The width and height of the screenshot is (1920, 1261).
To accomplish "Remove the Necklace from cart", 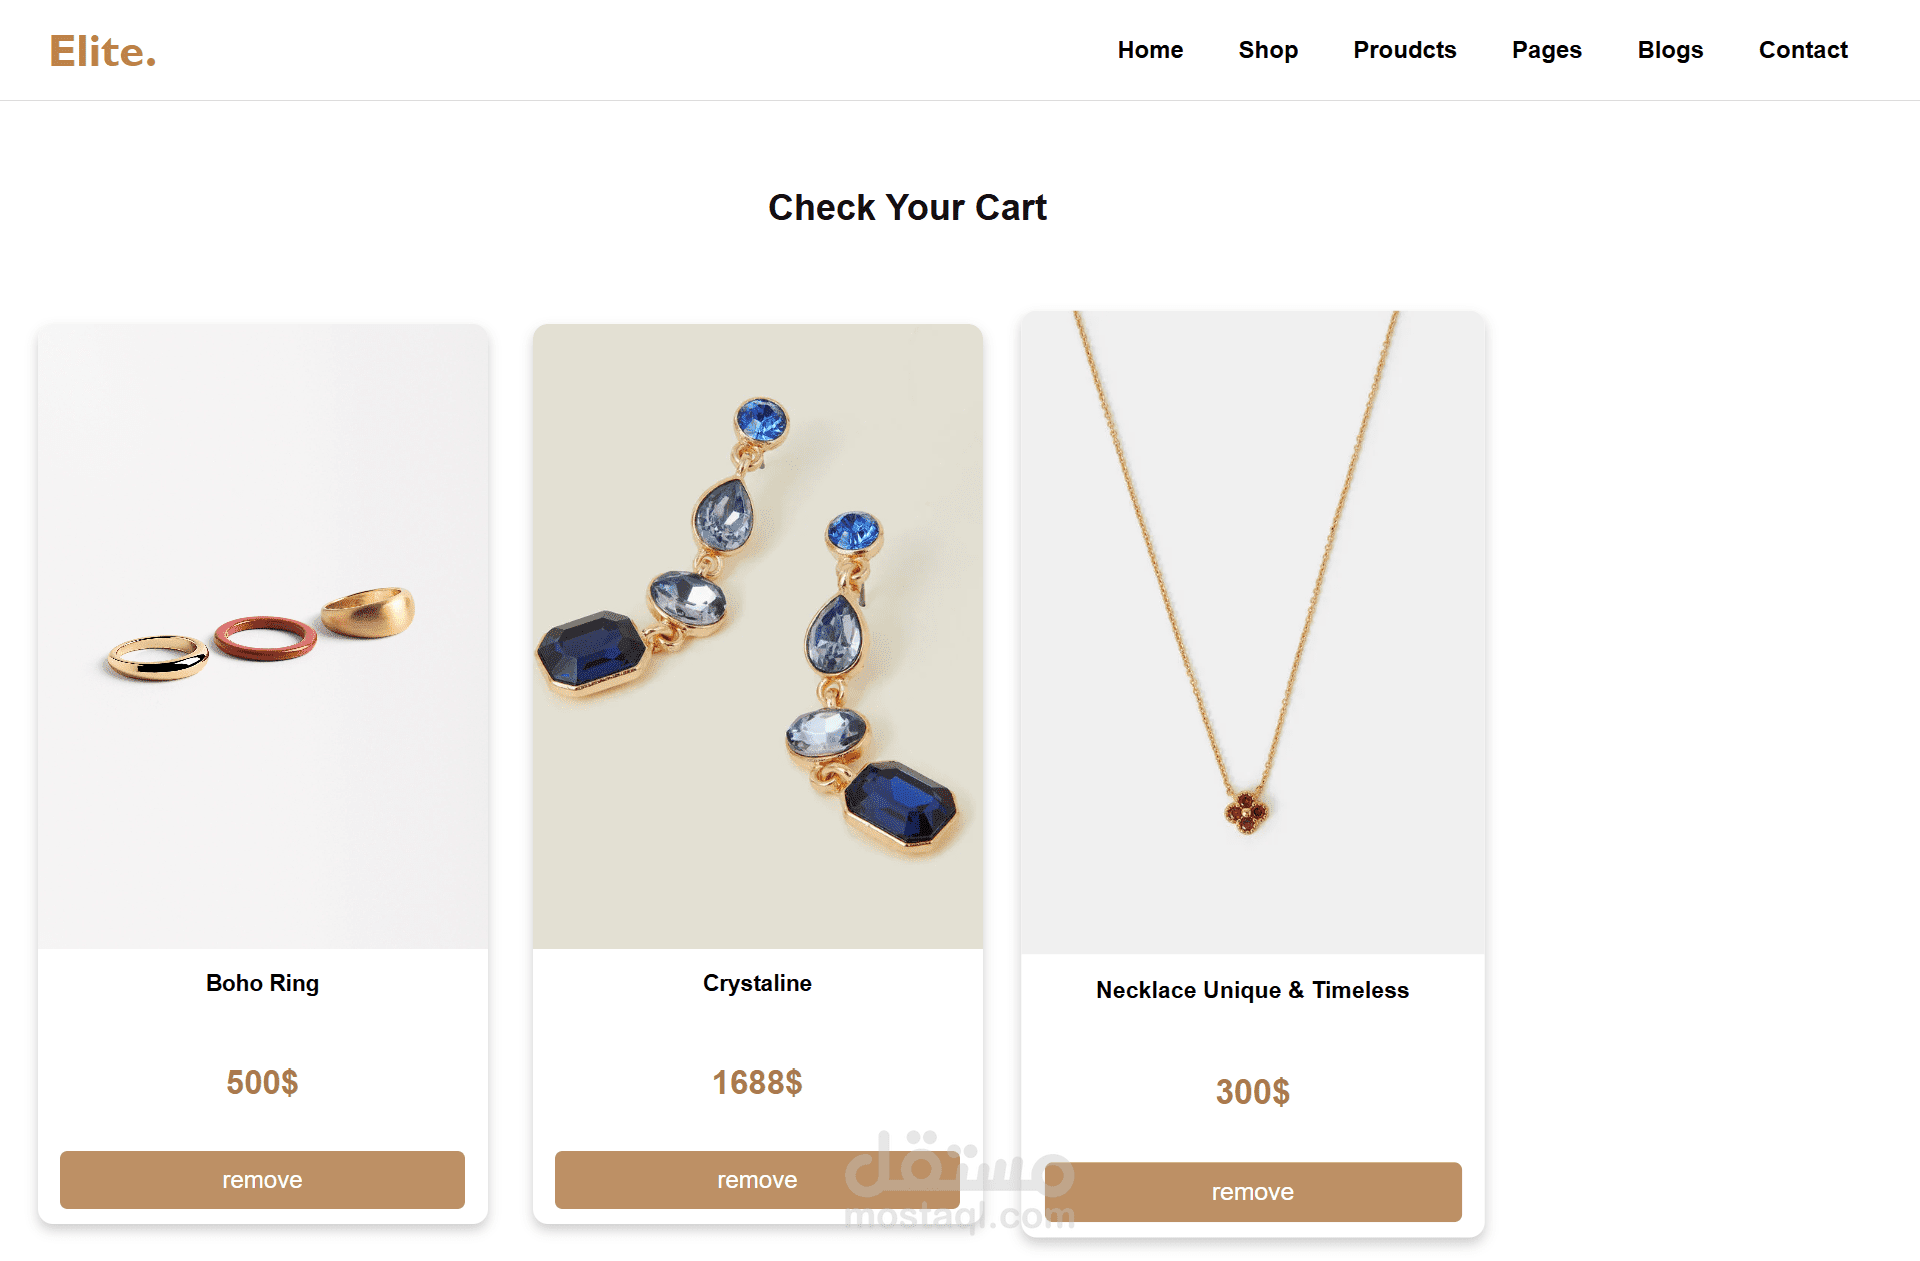I will pos(1252,1192).
